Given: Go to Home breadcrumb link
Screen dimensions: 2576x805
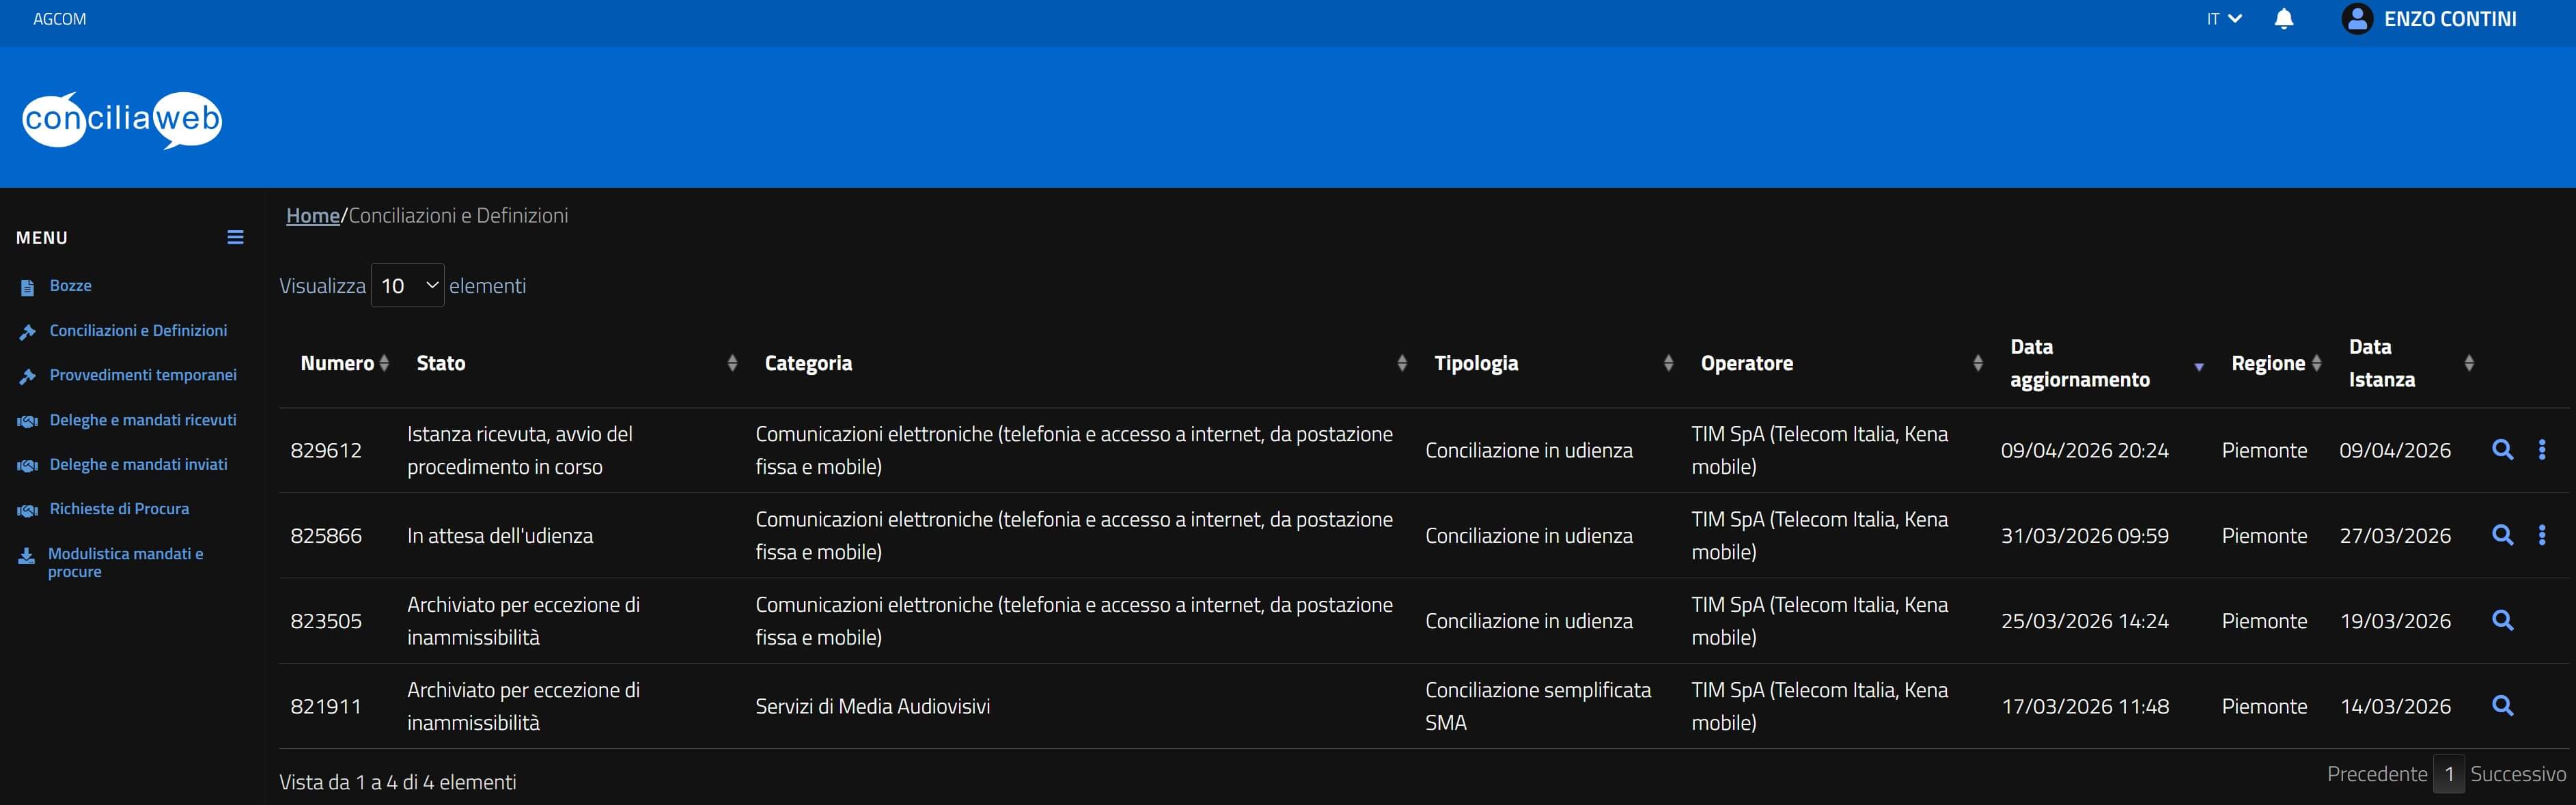Looking at the screenshot, I should click(x=312, y=216).
